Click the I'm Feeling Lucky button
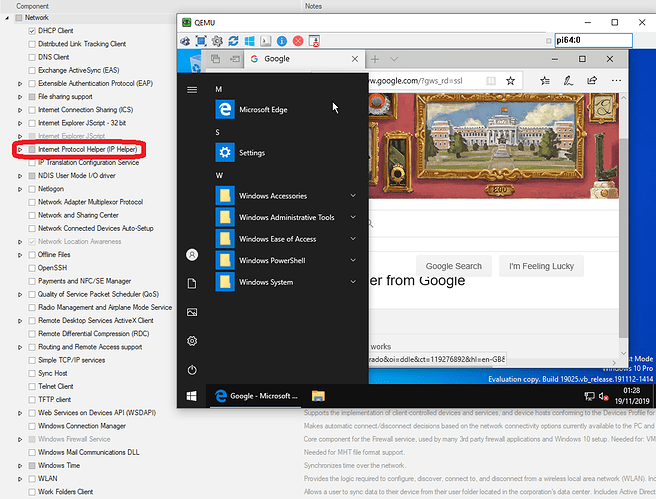This screenshot has width=656, height=499. (x=541, y=266)
